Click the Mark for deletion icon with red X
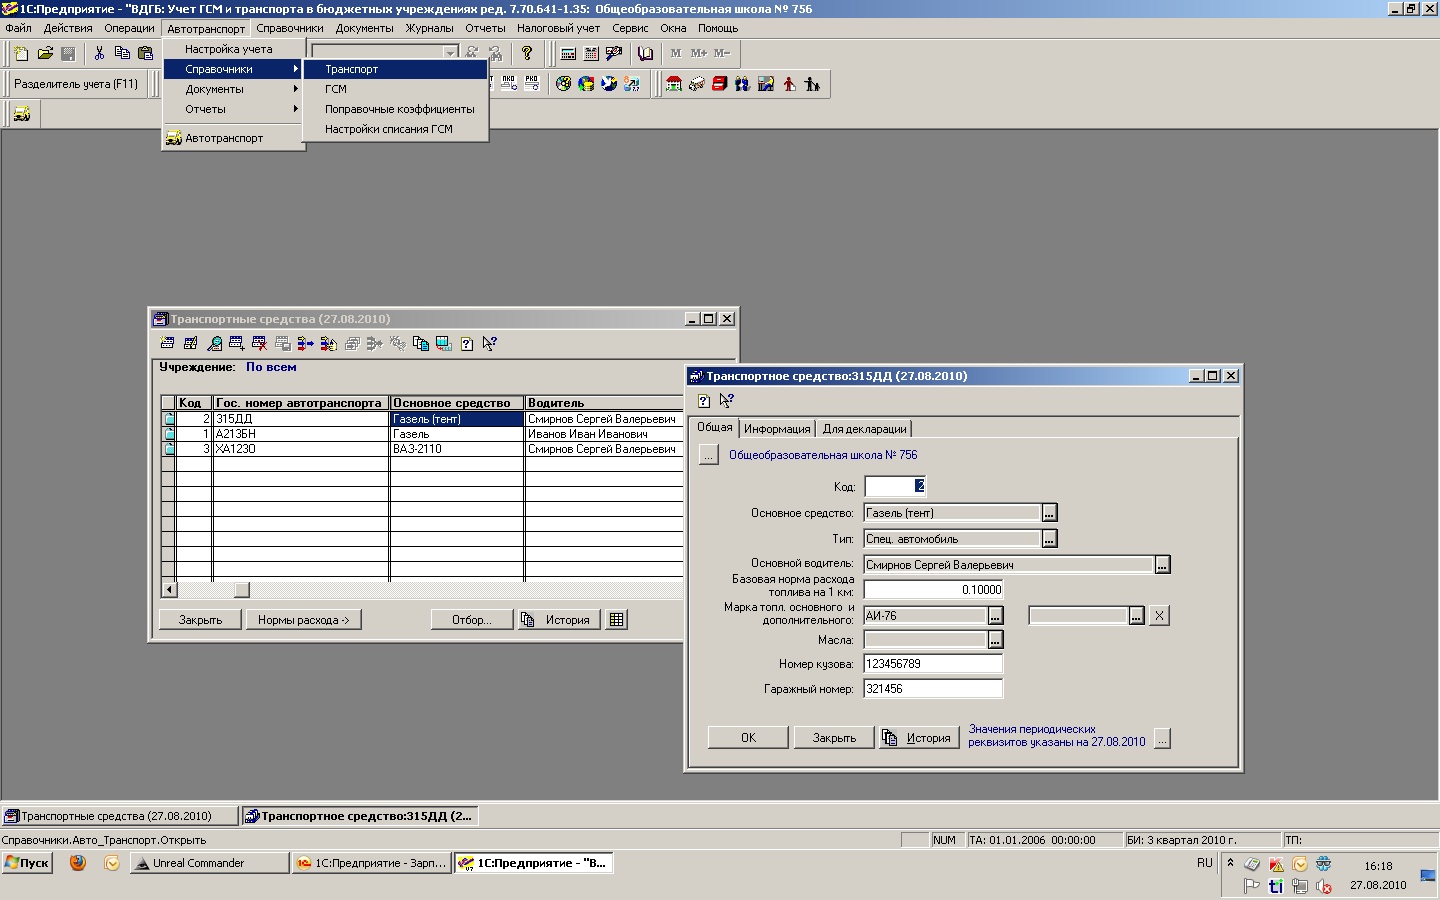Image resolution: width=1440 pixels, height=900 pixels. pyautogui.click(x=260, y=344)
